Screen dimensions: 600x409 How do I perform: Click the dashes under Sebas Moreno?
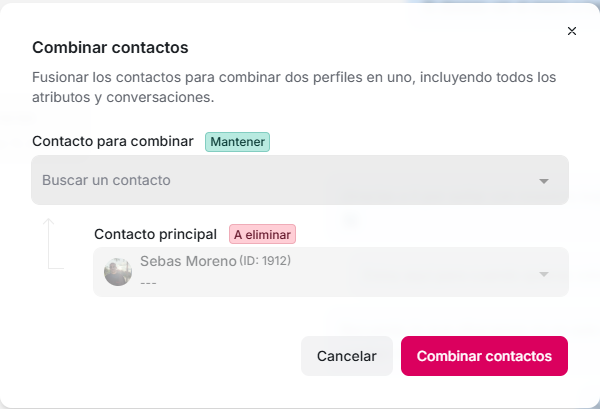[x=149, y=283]
